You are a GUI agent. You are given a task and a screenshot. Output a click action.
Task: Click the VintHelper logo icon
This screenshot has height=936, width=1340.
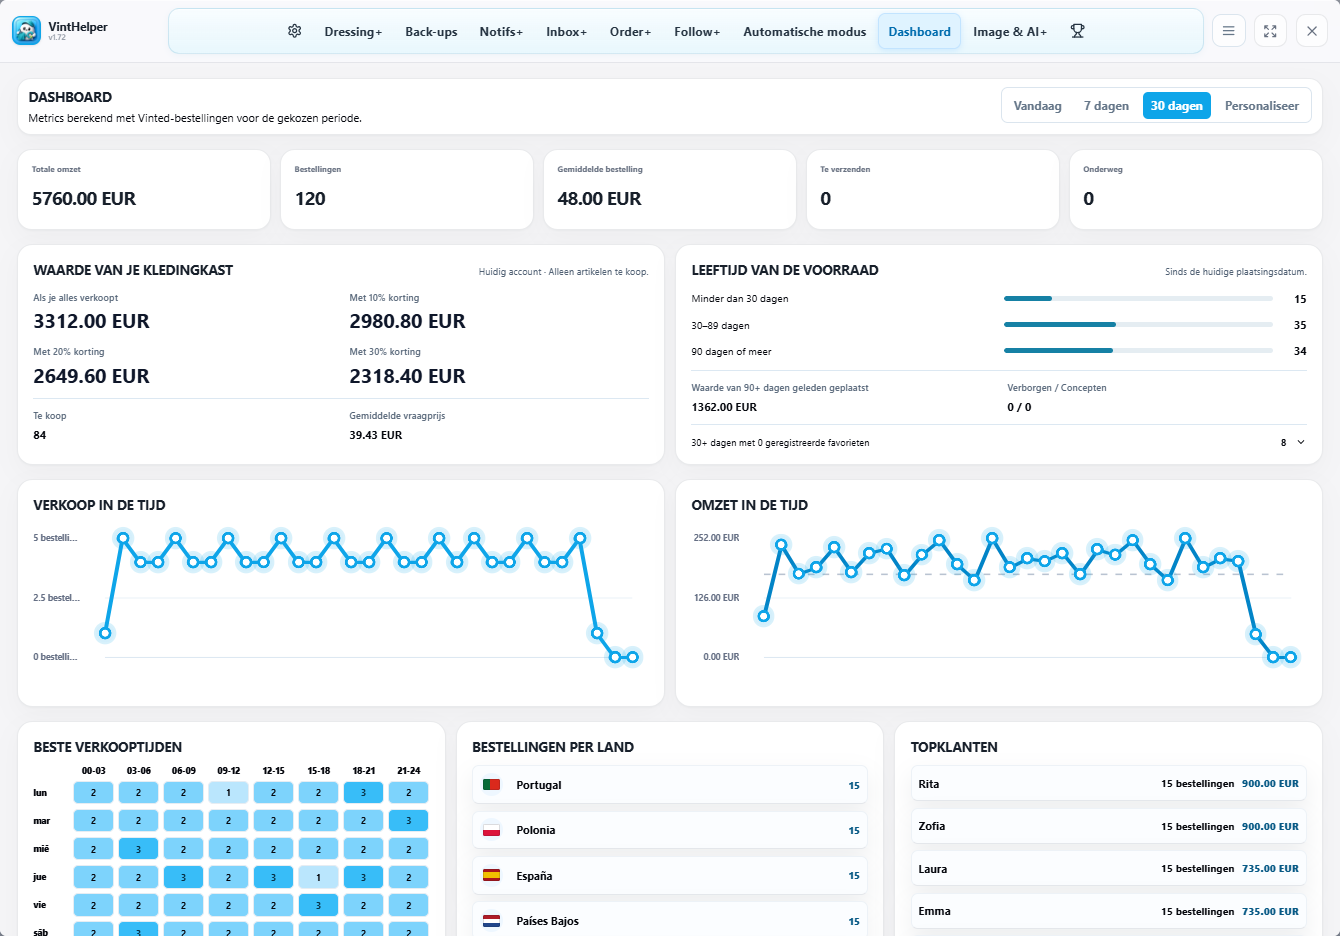(26, 31)
